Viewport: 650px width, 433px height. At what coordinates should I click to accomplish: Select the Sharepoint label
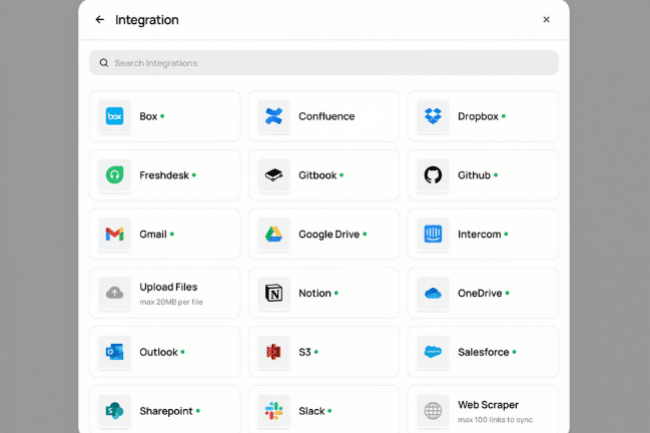[166, 411]
